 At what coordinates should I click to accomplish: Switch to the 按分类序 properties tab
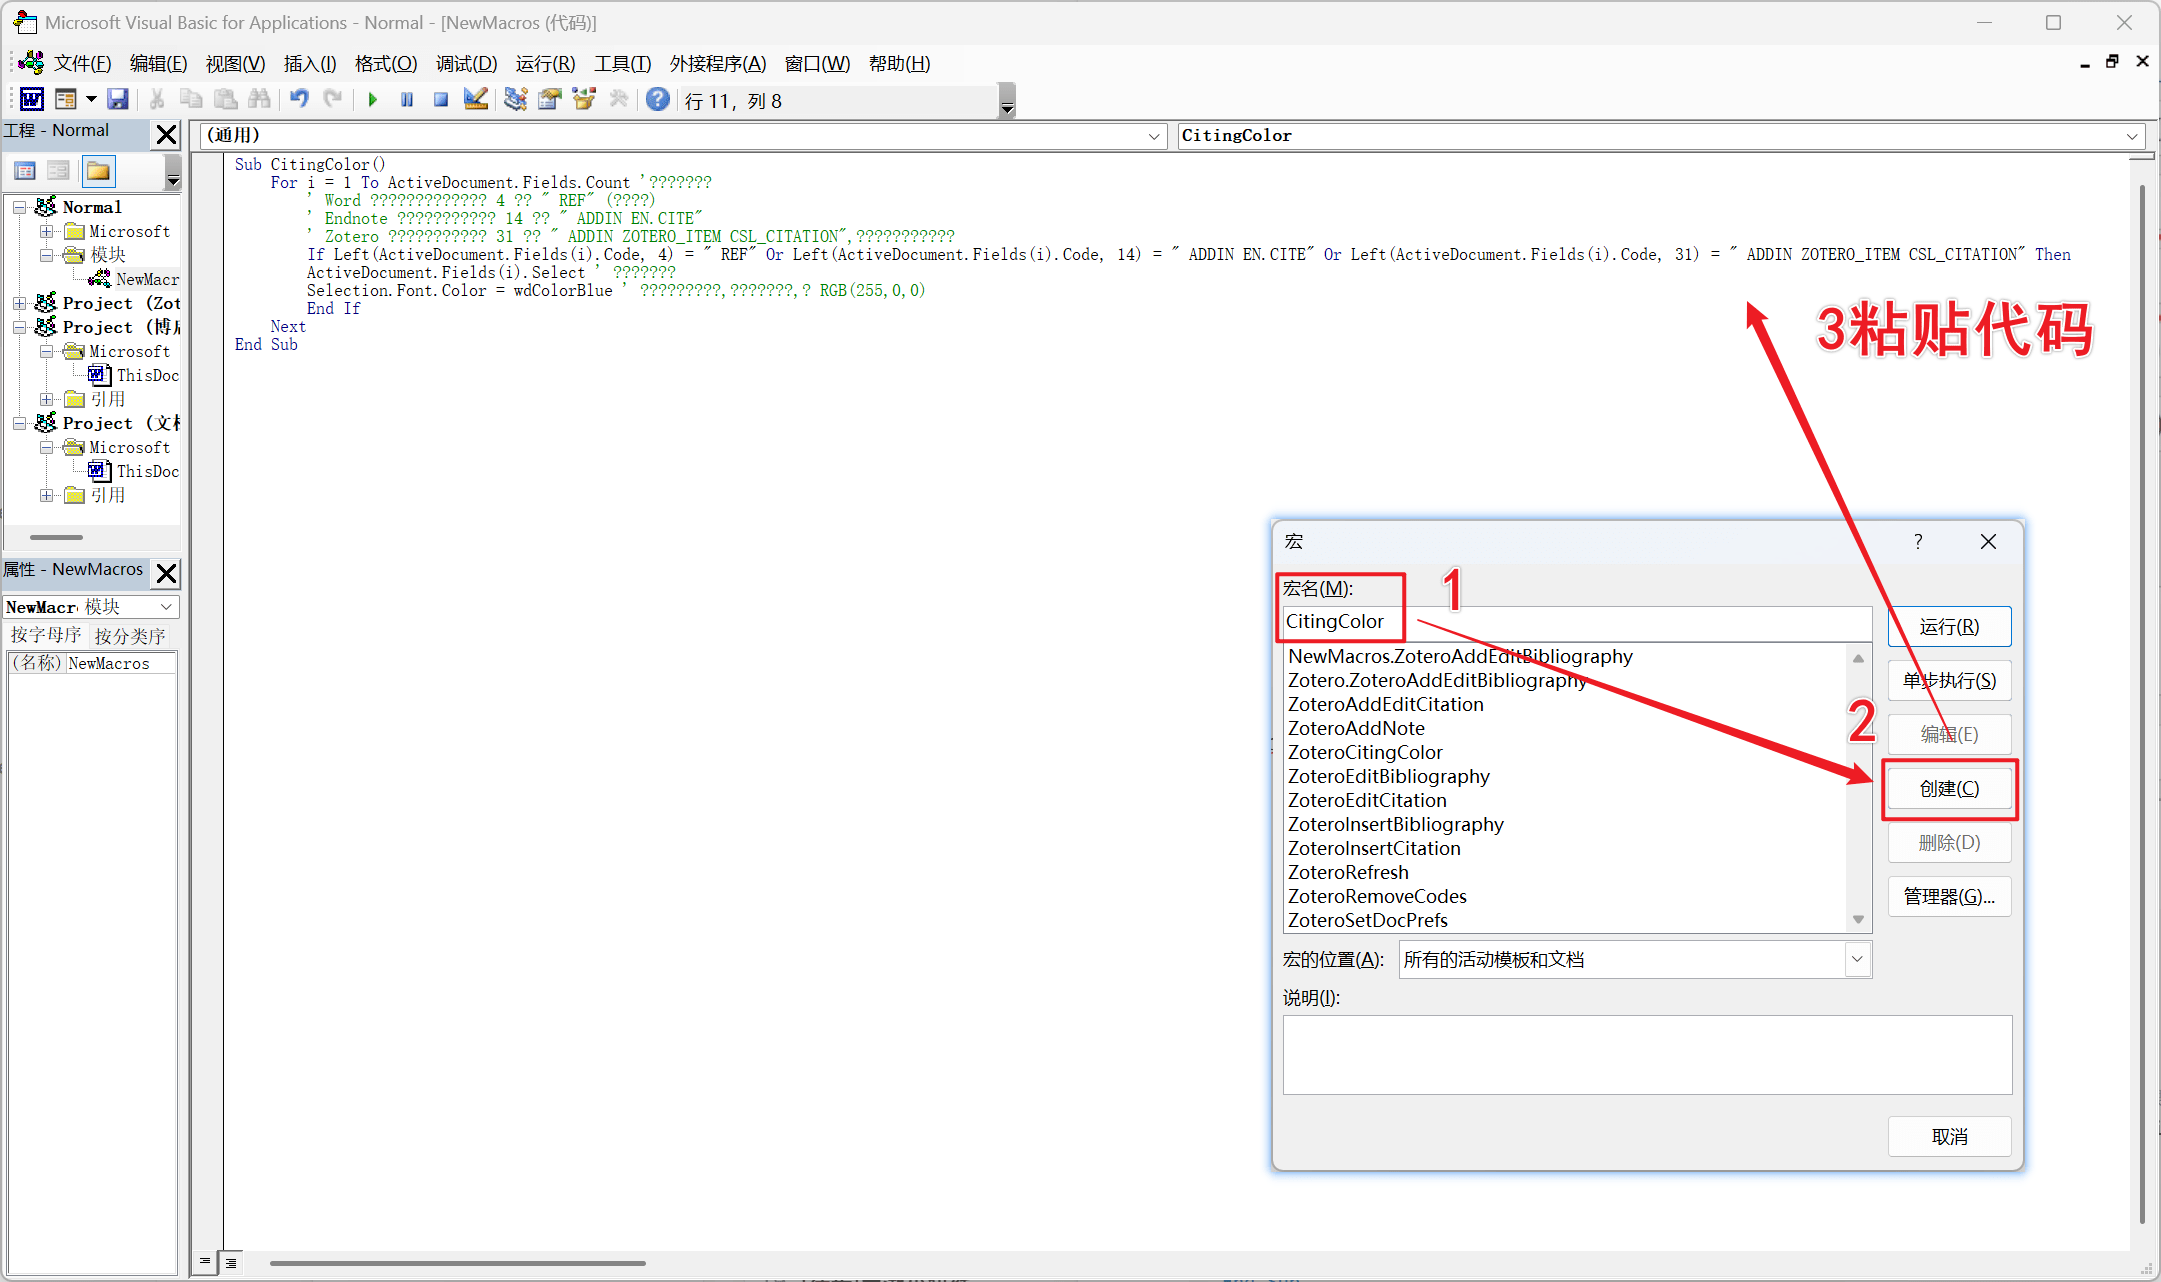point(130,636)
